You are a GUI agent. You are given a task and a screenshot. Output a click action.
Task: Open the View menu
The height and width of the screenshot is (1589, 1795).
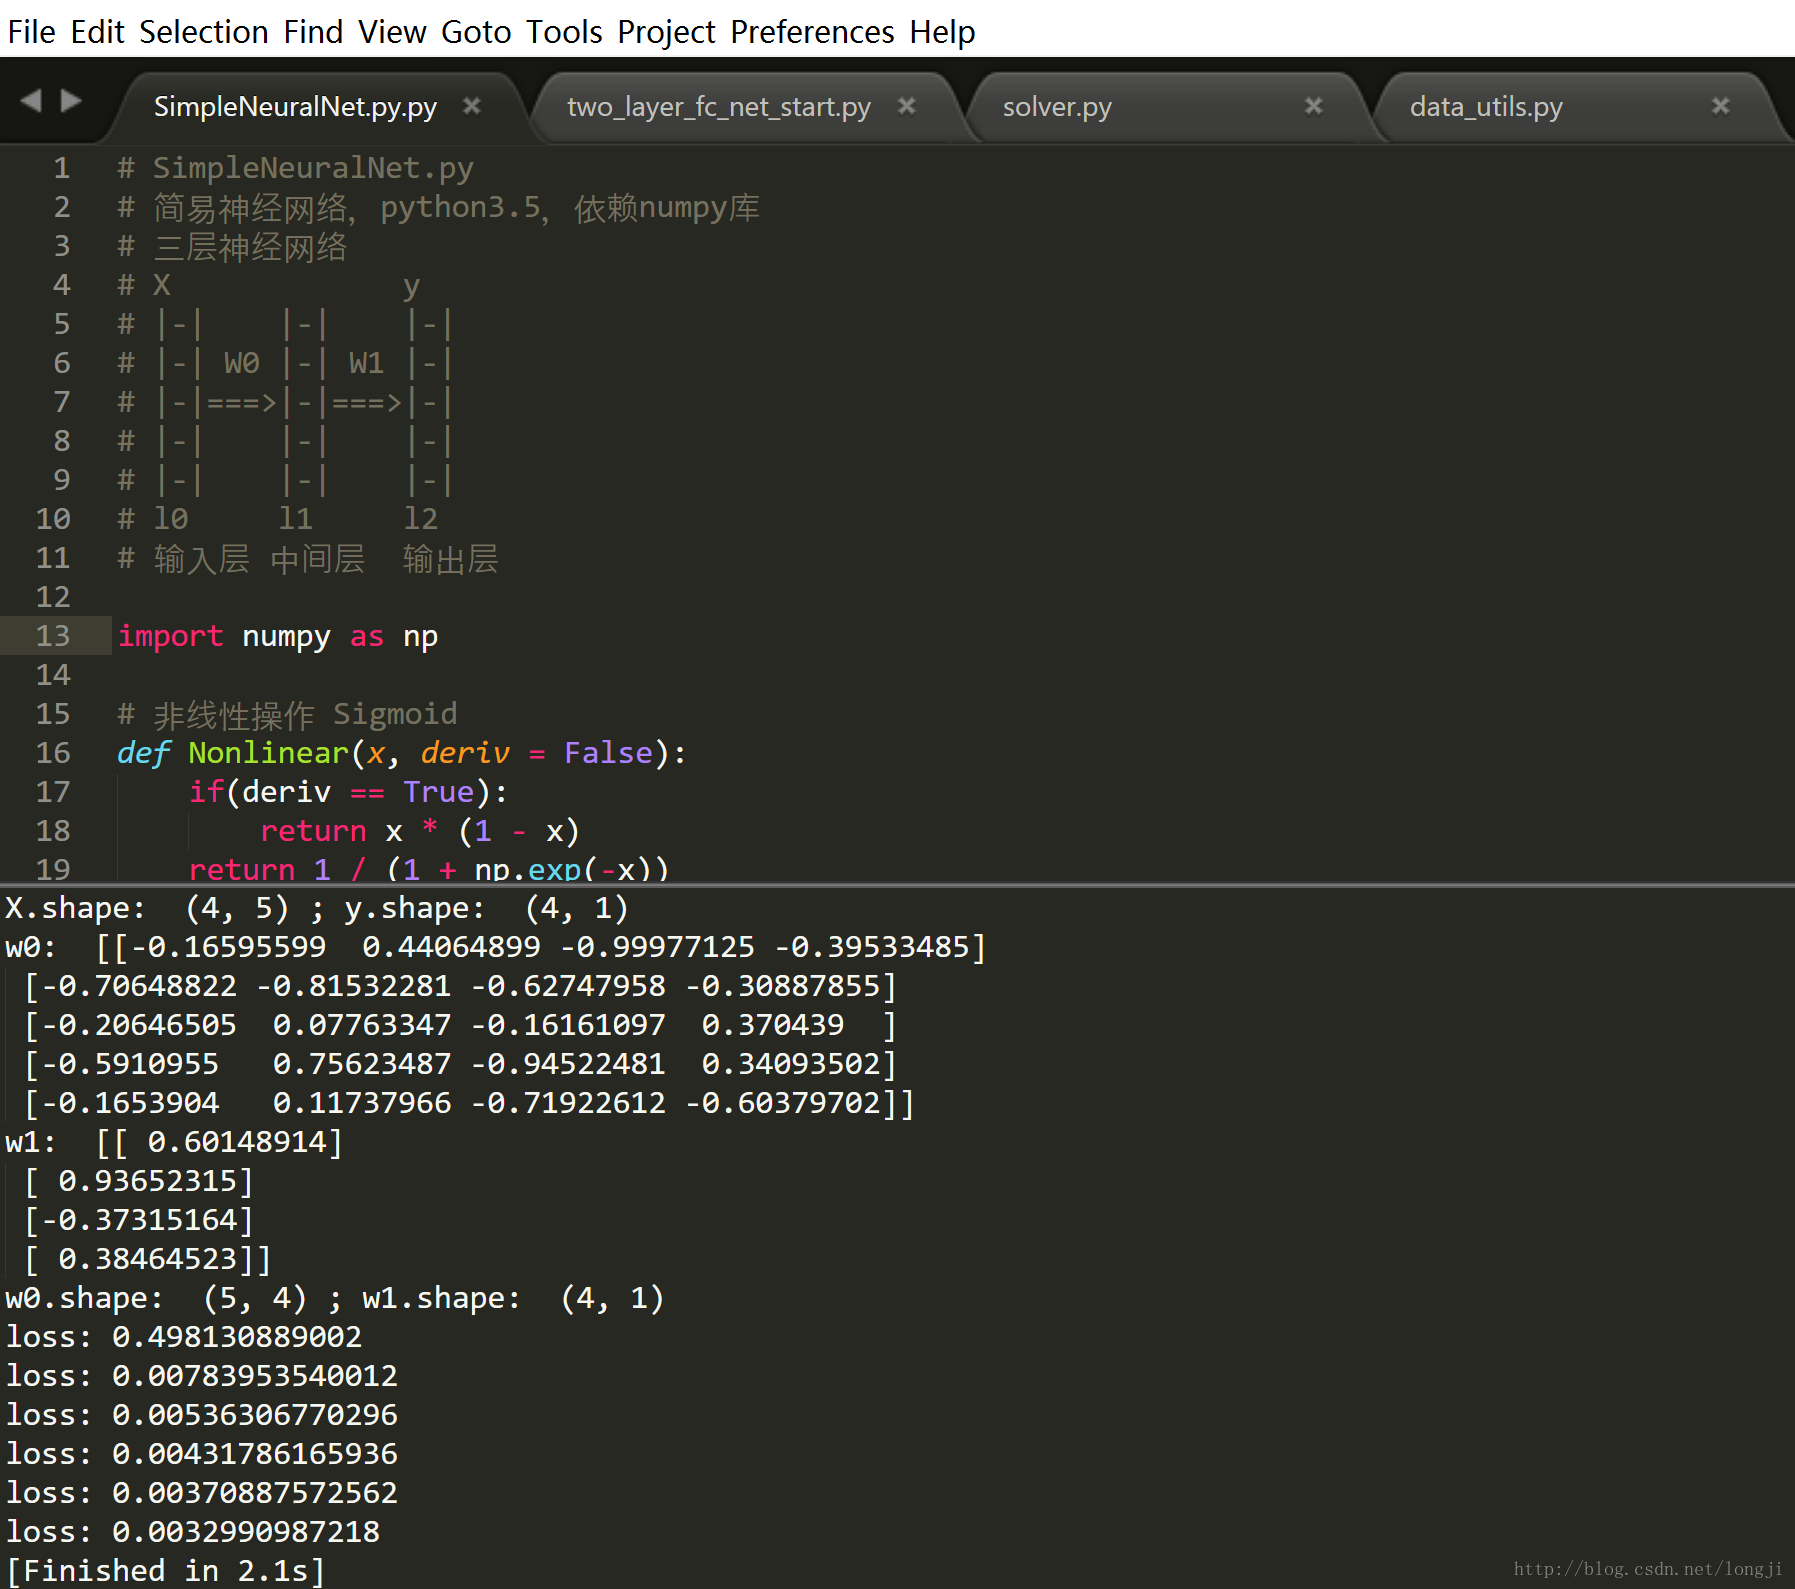392,32
